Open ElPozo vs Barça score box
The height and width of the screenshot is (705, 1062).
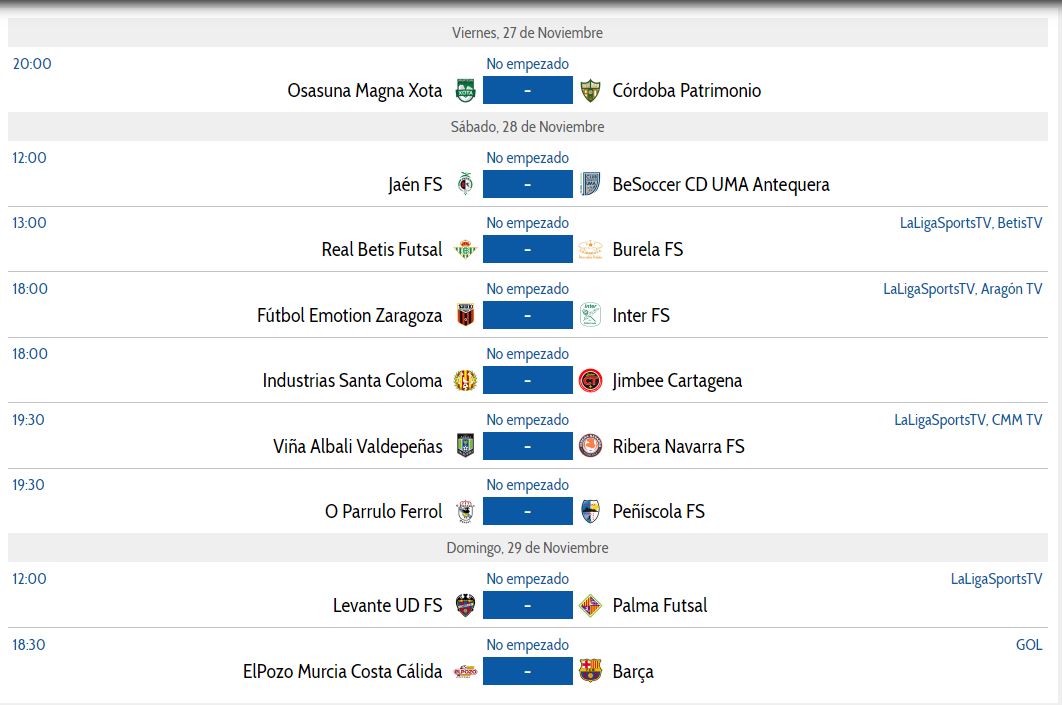point(527,671)
